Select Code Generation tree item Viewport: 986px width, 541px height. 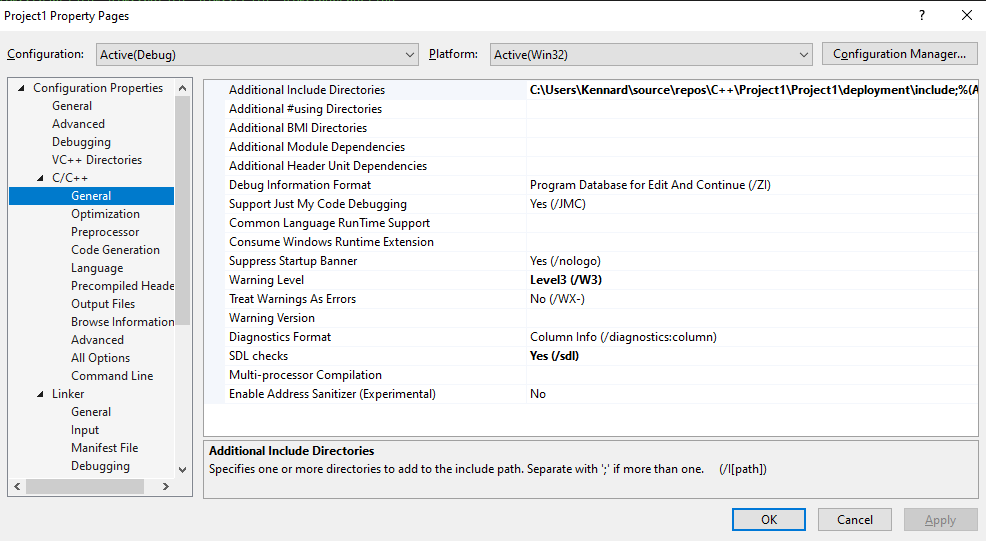(115, 250)
